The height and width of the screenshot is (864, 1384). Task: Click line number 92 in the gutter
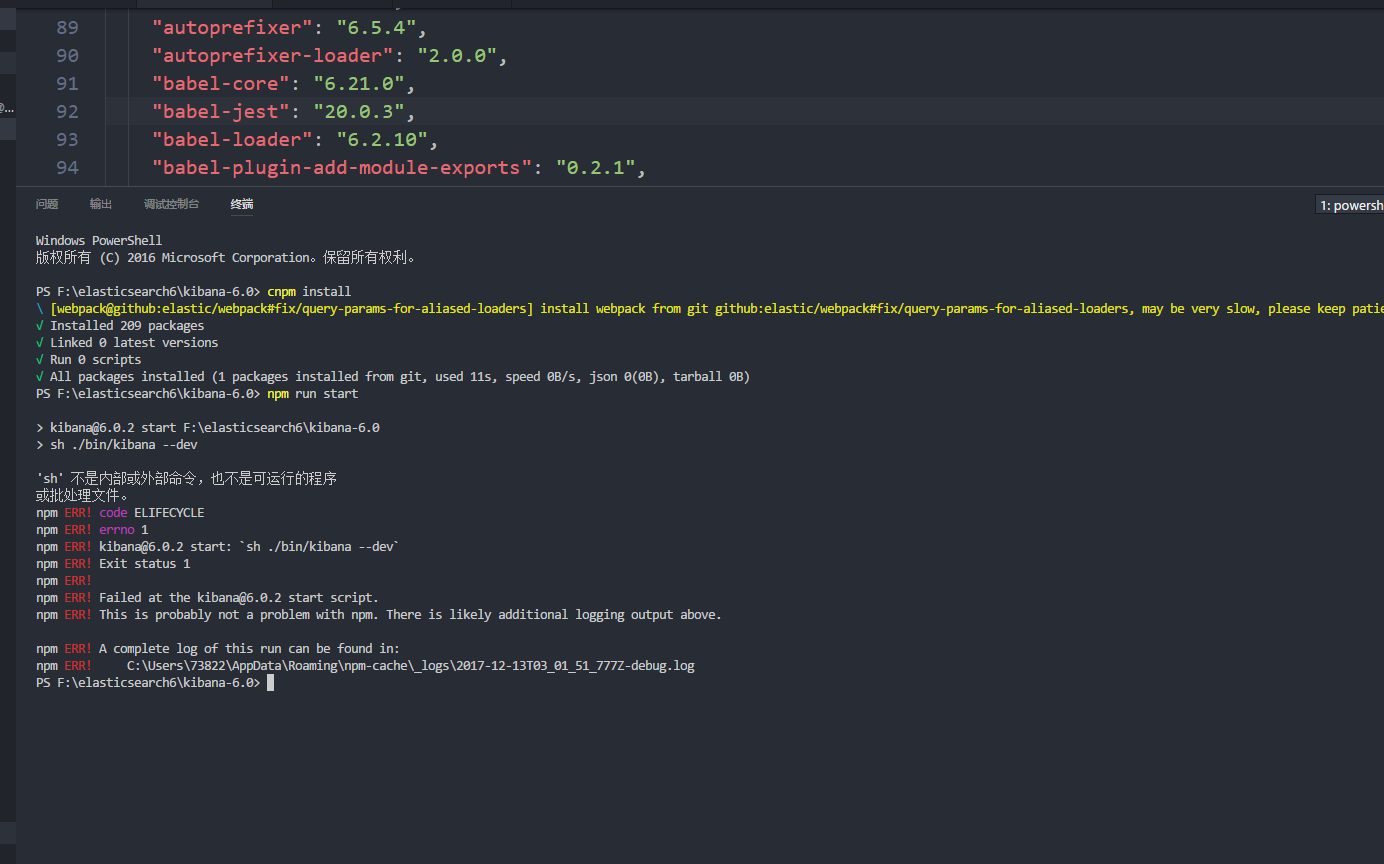point(67,112)
